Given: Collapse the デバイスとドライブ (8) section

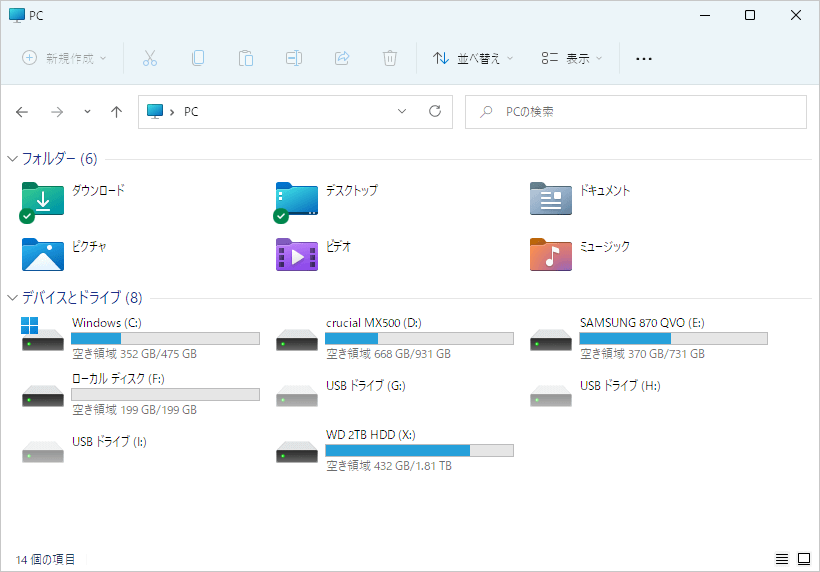Looking at the screenshot, I should pos(13,298).
